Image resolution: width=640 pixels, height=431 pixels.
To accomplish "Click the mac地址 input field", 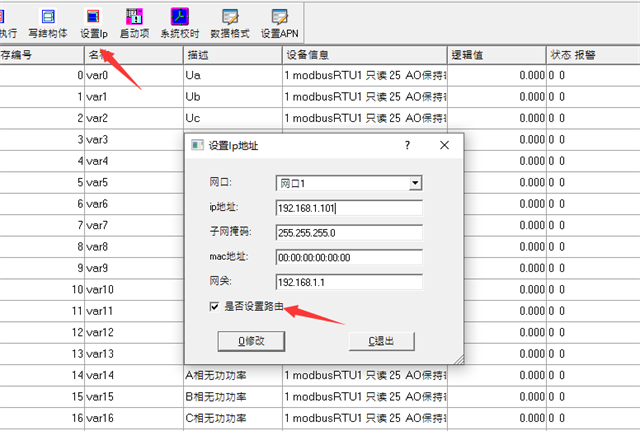I will click(349, 258).
